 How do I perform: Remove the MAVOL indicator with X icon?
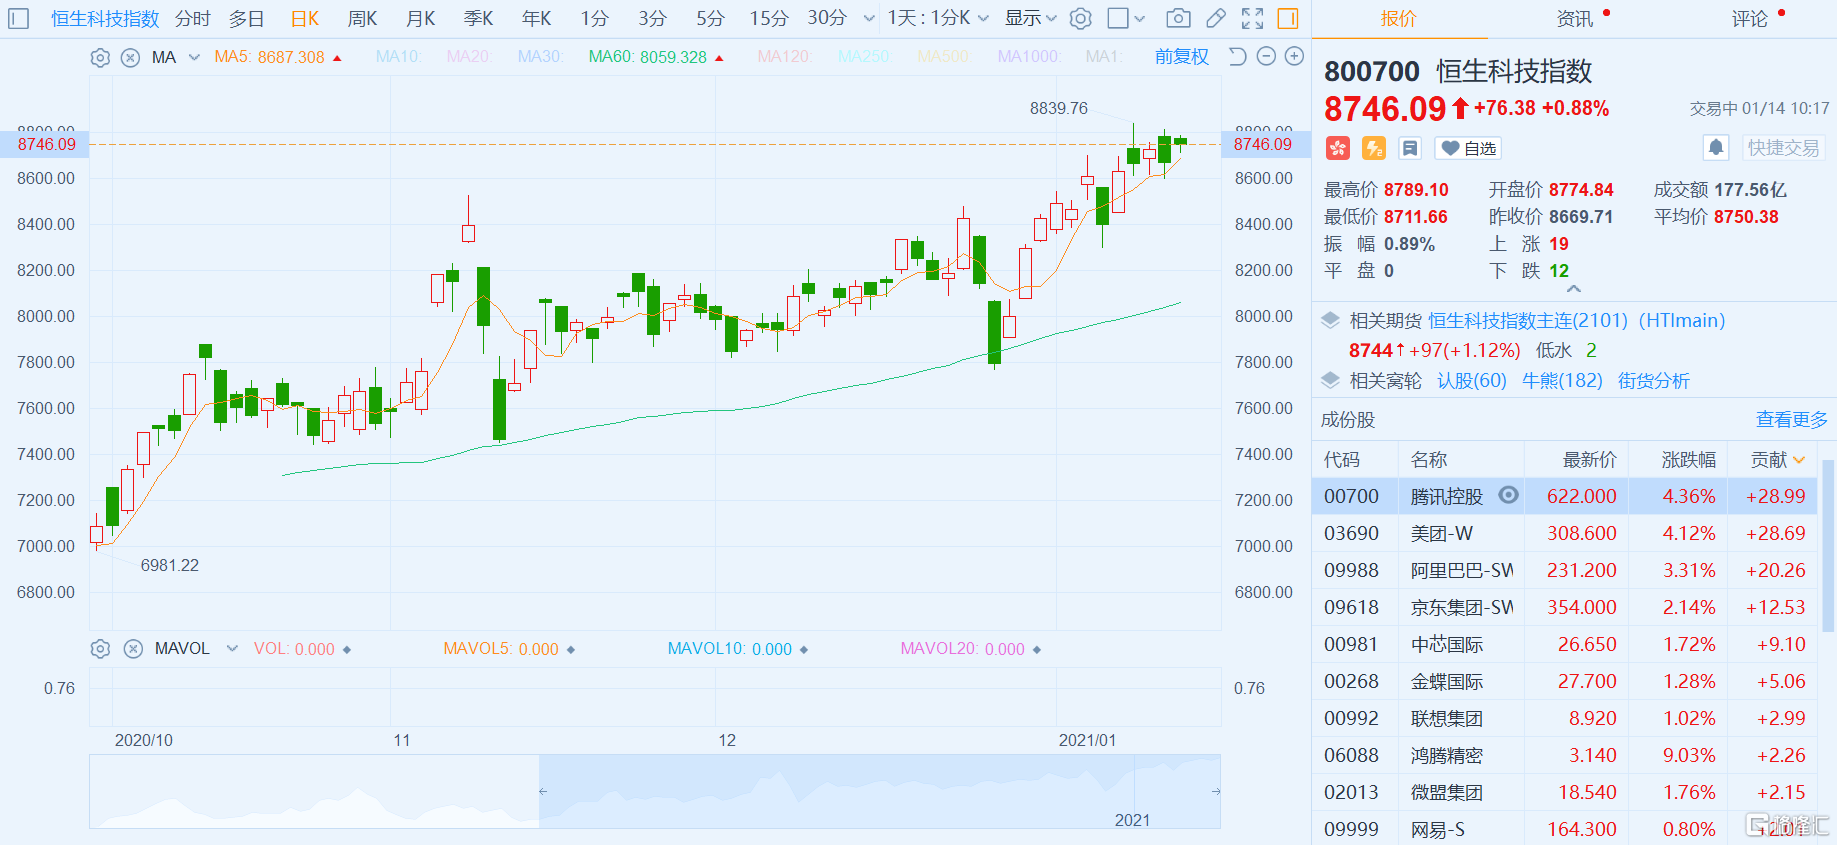point(133,649)
